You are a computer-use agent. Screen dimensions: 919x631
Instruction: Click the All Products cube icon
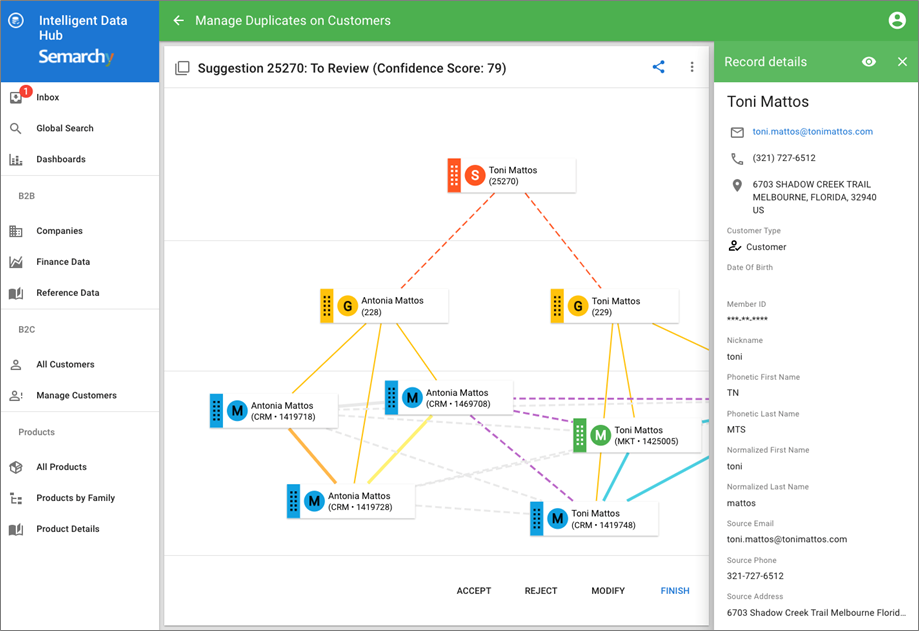coord(16,467)
